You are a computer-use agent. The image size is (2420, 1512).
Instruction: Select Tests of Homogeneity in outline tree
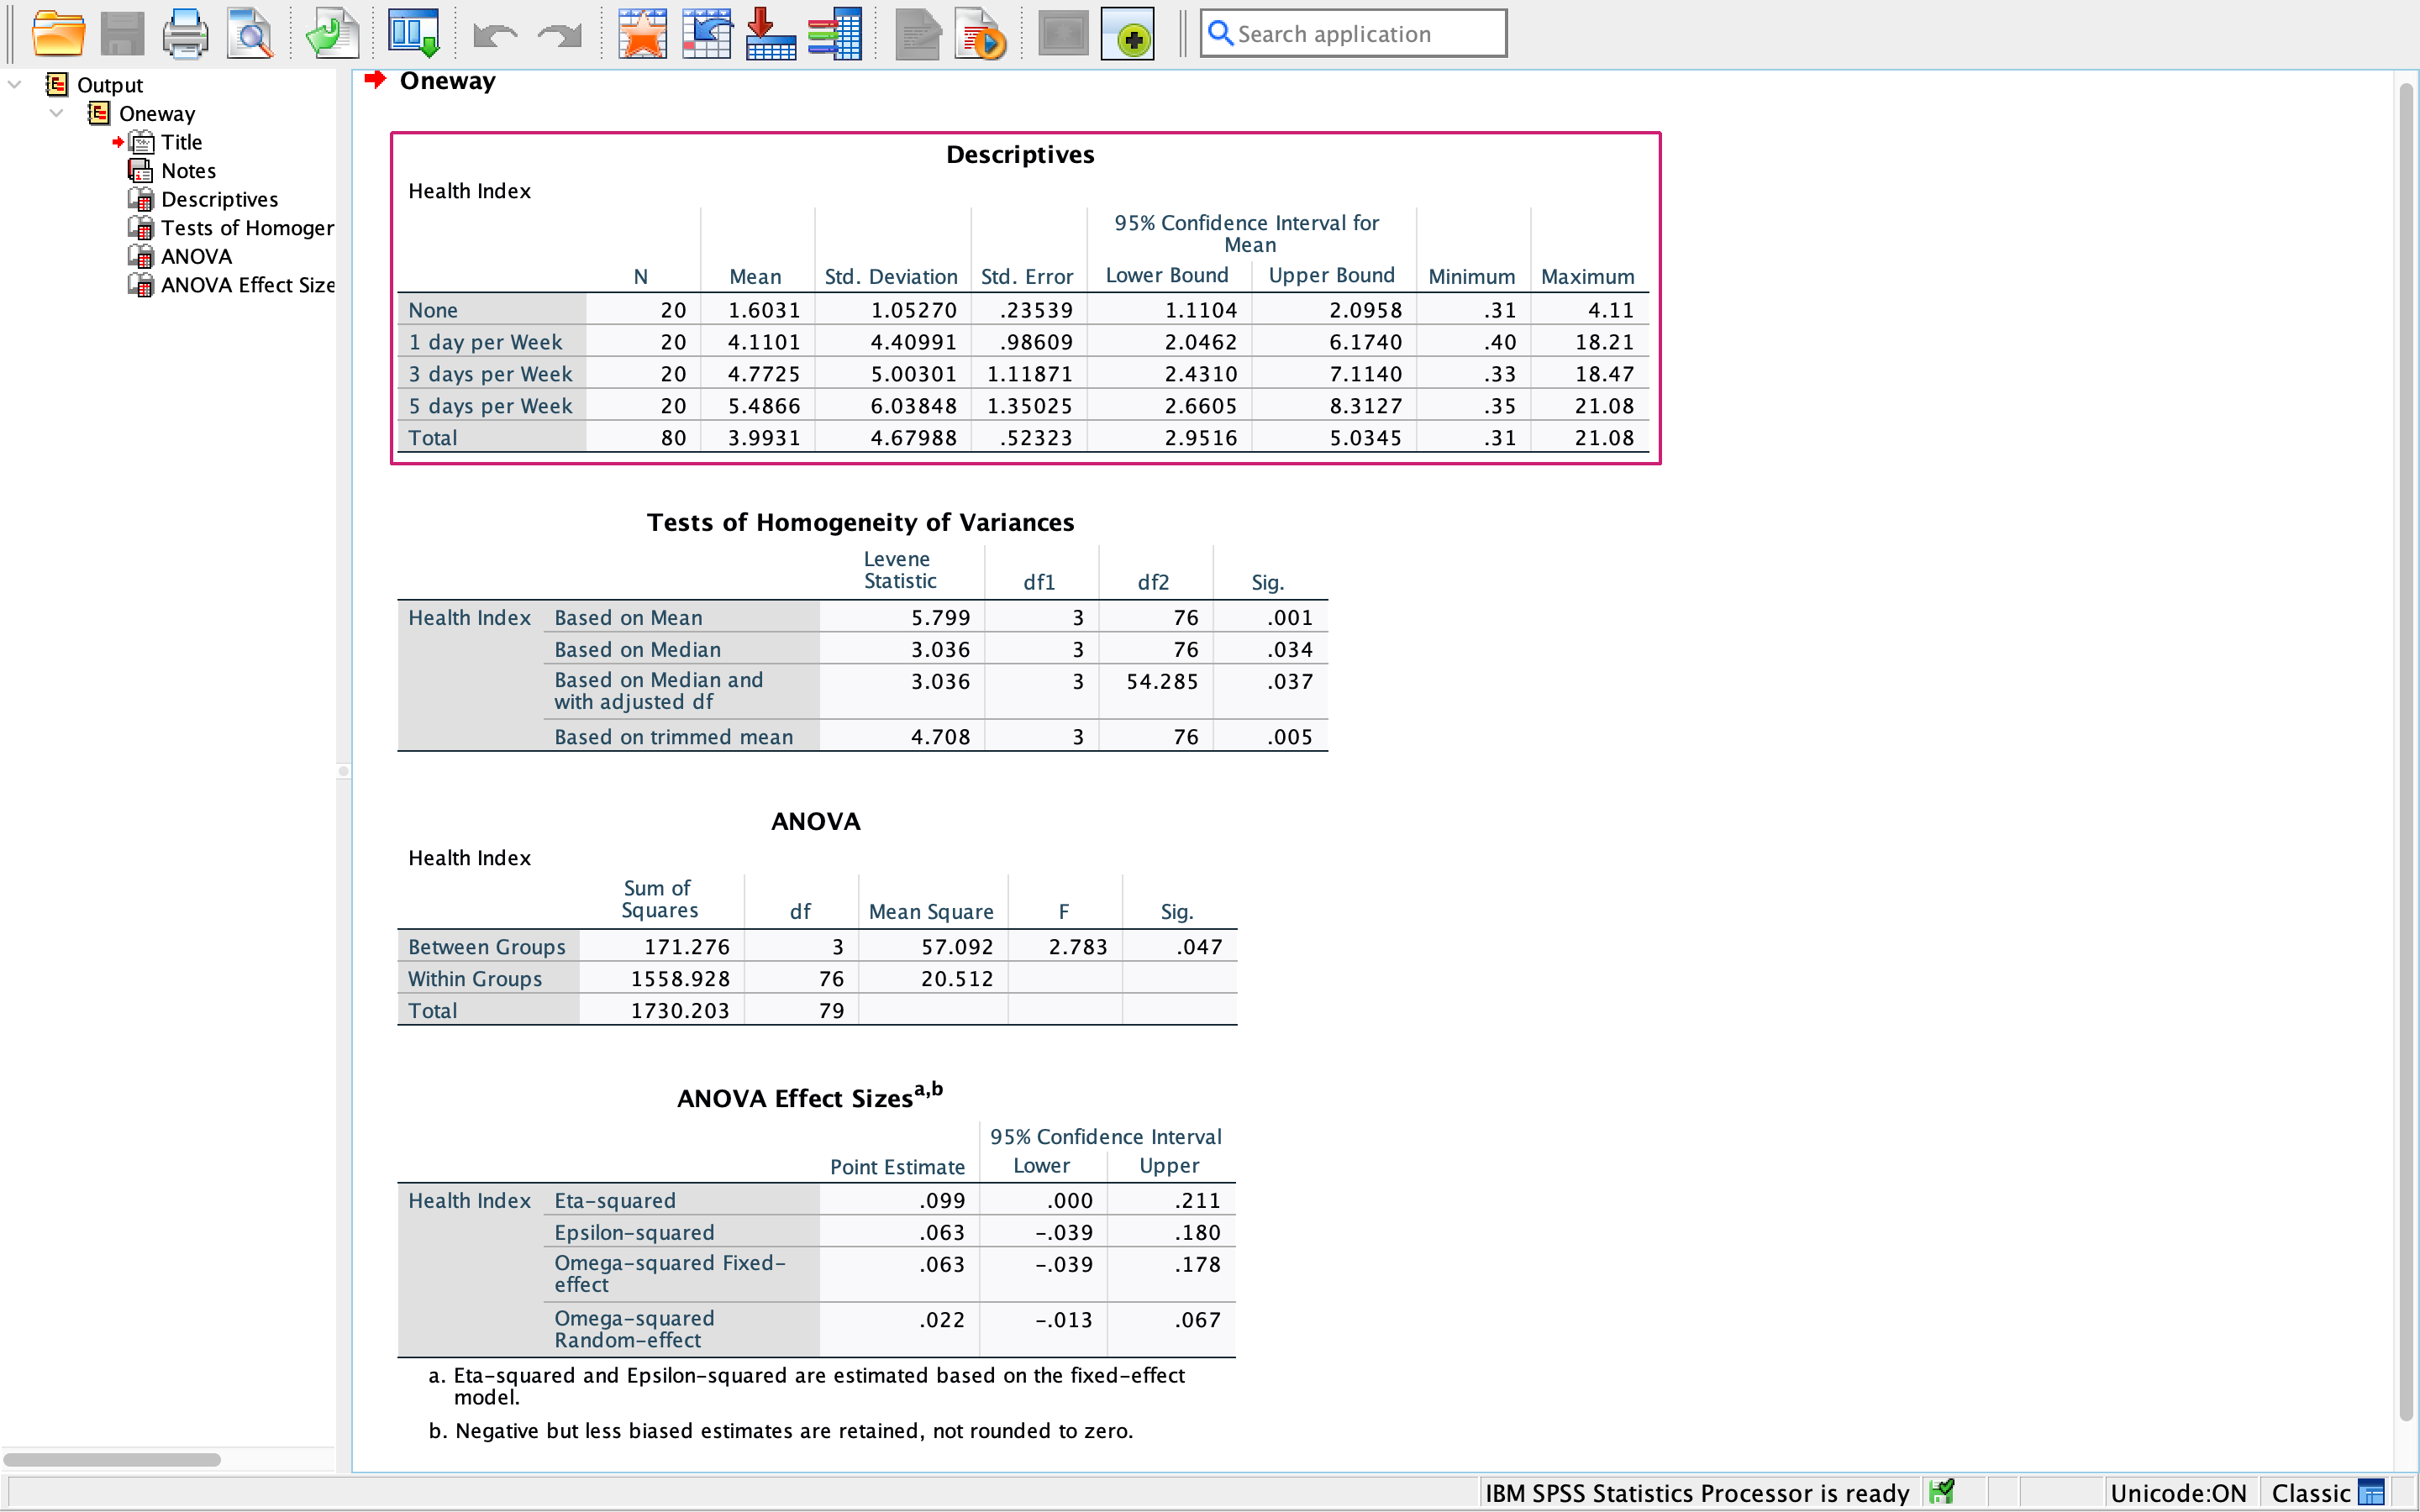coord(248,228)
